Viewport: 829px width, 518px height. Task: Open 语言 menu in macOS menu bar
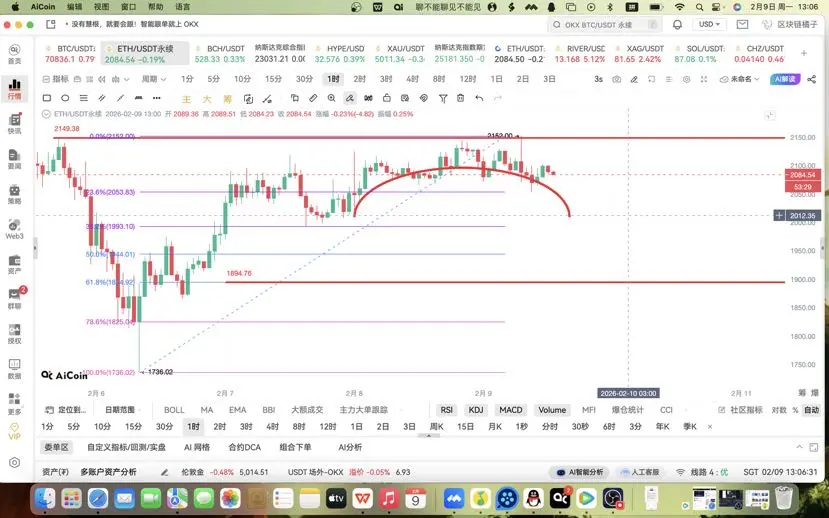point(182,7)
